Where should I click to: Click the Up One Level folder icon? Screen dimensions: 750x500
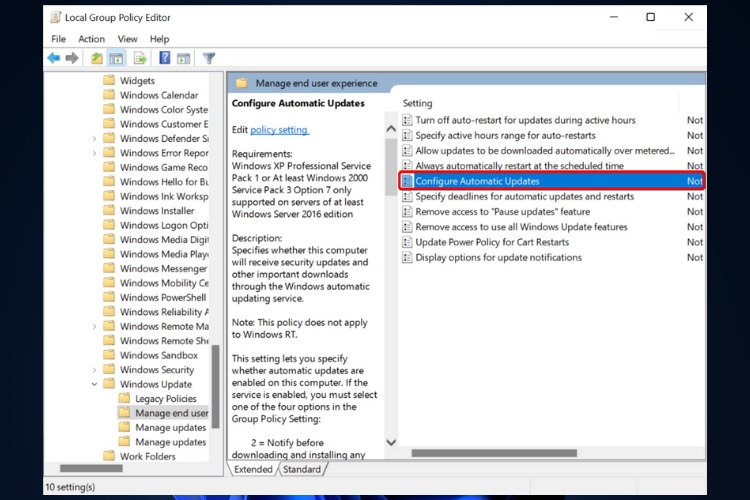tap(96, 58)
